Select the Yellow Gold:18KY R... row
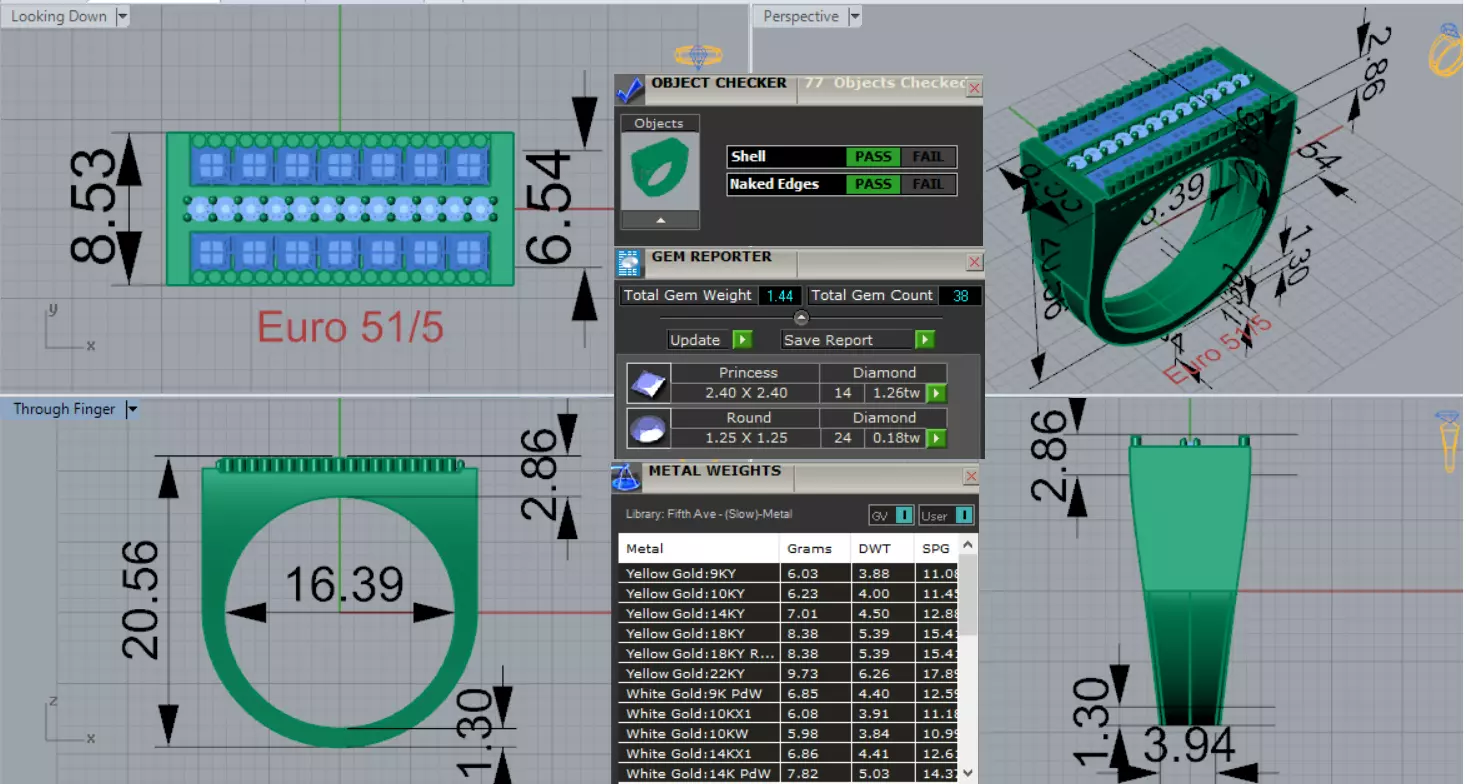The height and width of the screenshot is (784, 1466). (788, 654)
